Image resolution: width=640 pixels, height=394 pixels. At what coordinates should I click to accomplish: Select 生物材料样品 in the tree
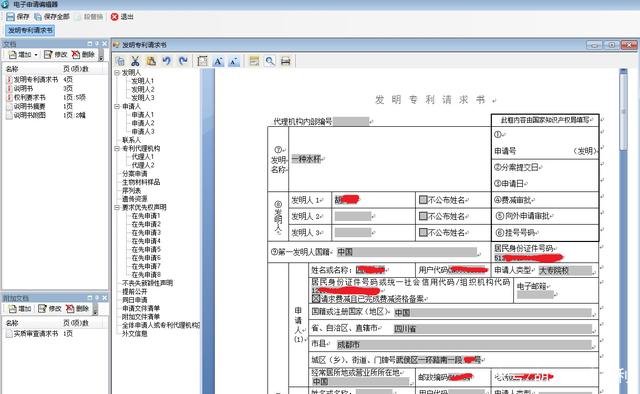[x=141, y=182]
